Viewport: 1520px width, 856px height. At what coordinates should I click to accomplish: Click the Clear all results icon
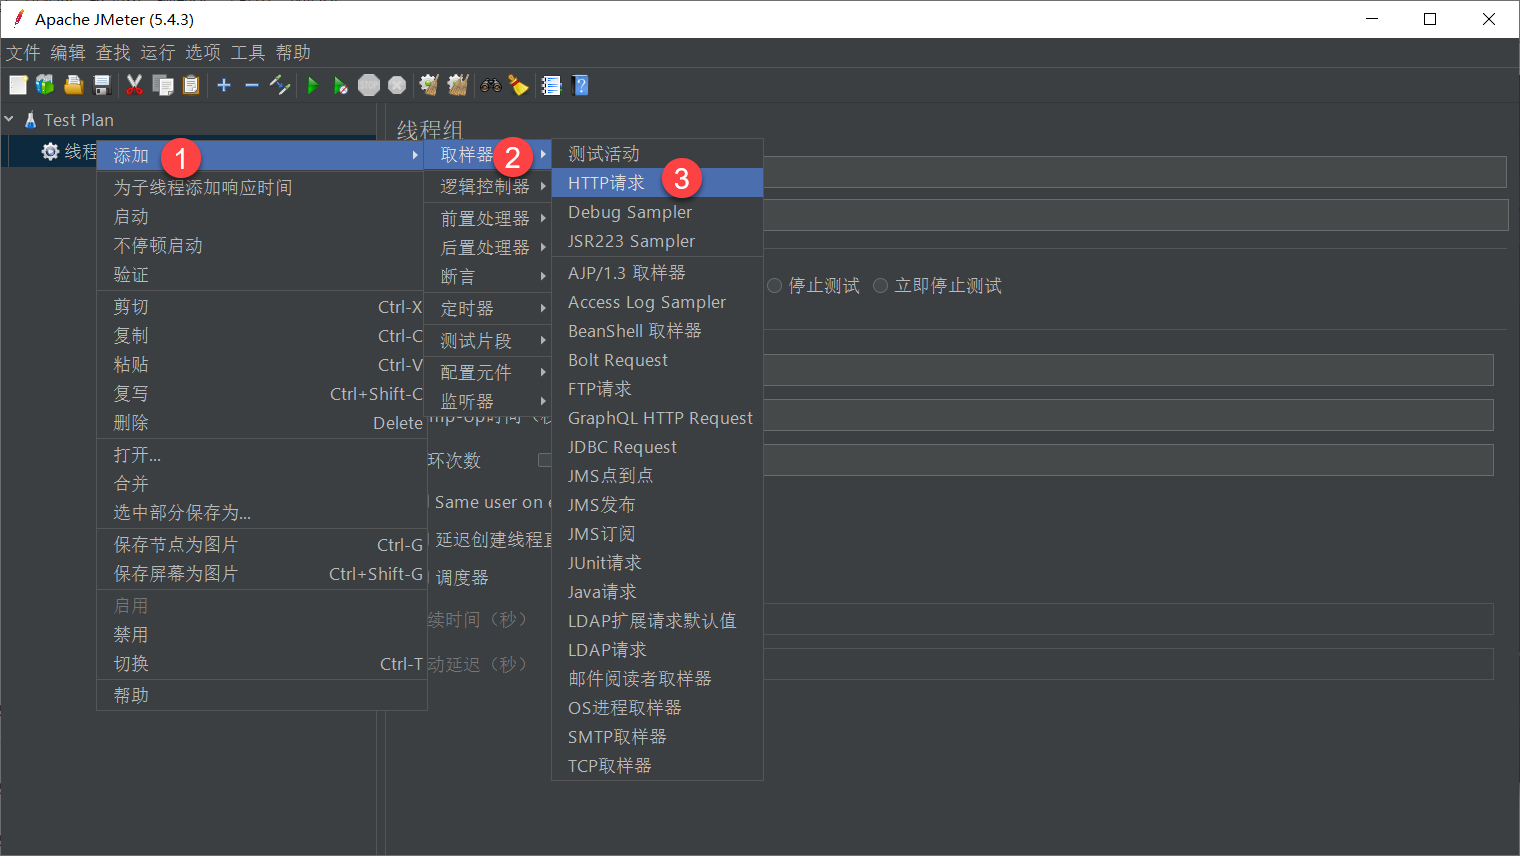pos(458,85)
